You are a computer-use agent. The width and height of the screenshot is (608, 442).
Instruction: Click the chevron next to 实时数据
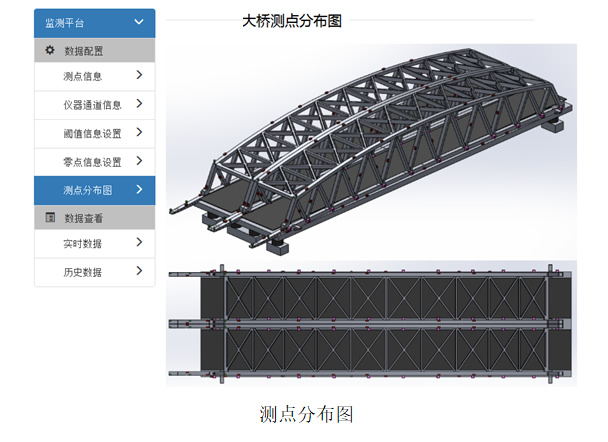[140, 242]
